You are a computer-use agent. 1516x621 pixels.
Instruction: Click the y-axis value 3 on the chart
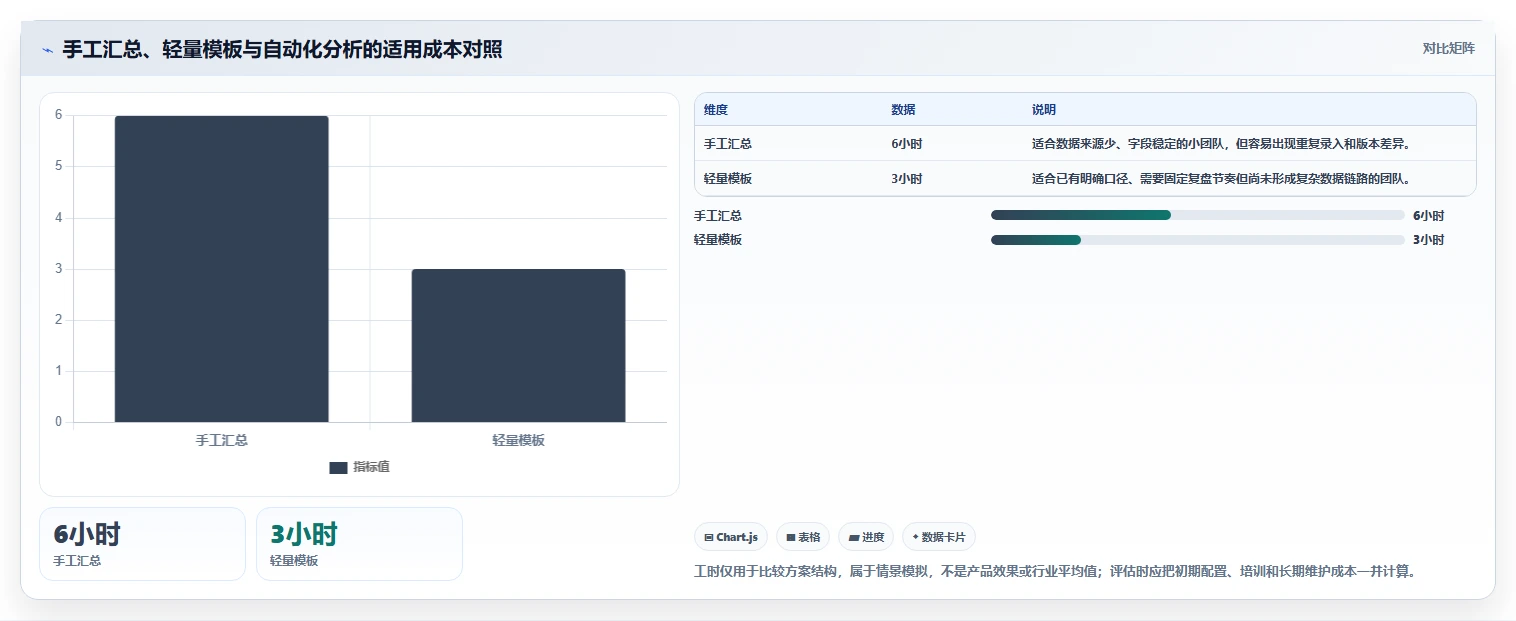click(x=58, y=268)
